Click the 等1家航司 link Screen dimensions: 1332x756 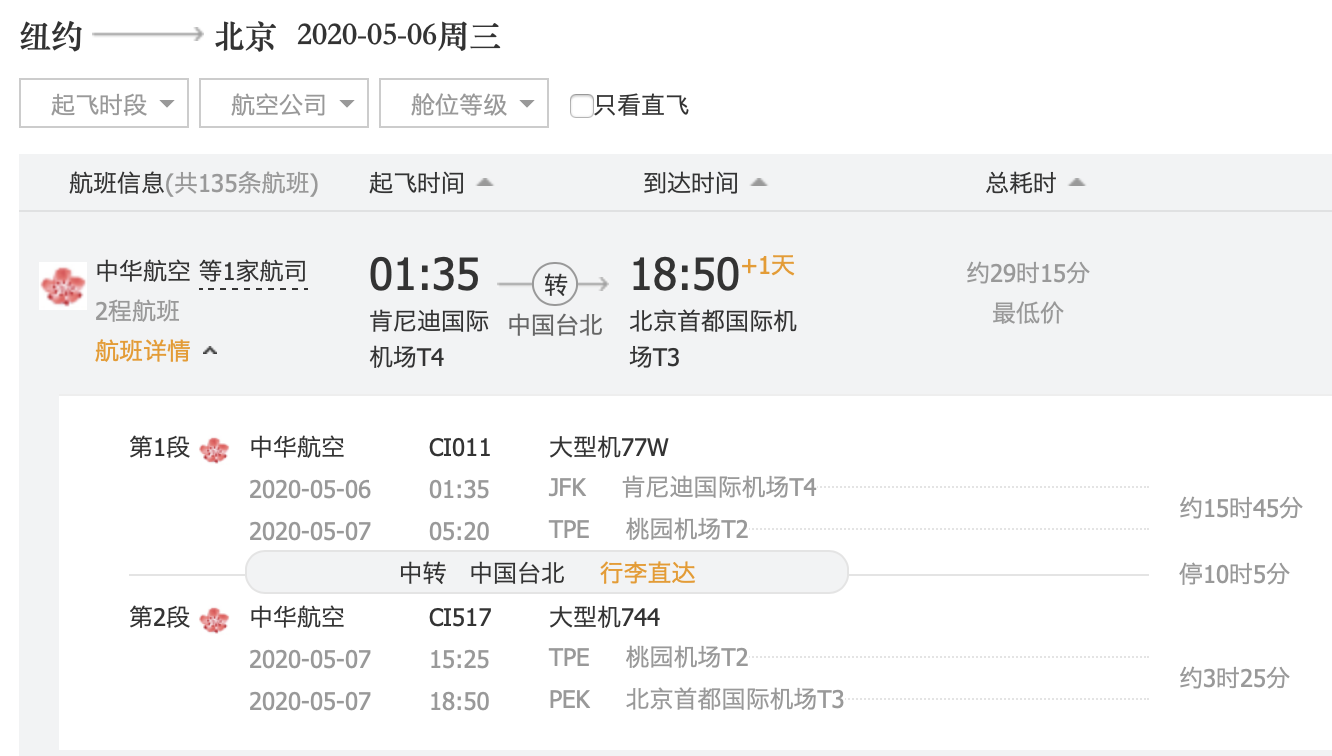tap(253, 272)
